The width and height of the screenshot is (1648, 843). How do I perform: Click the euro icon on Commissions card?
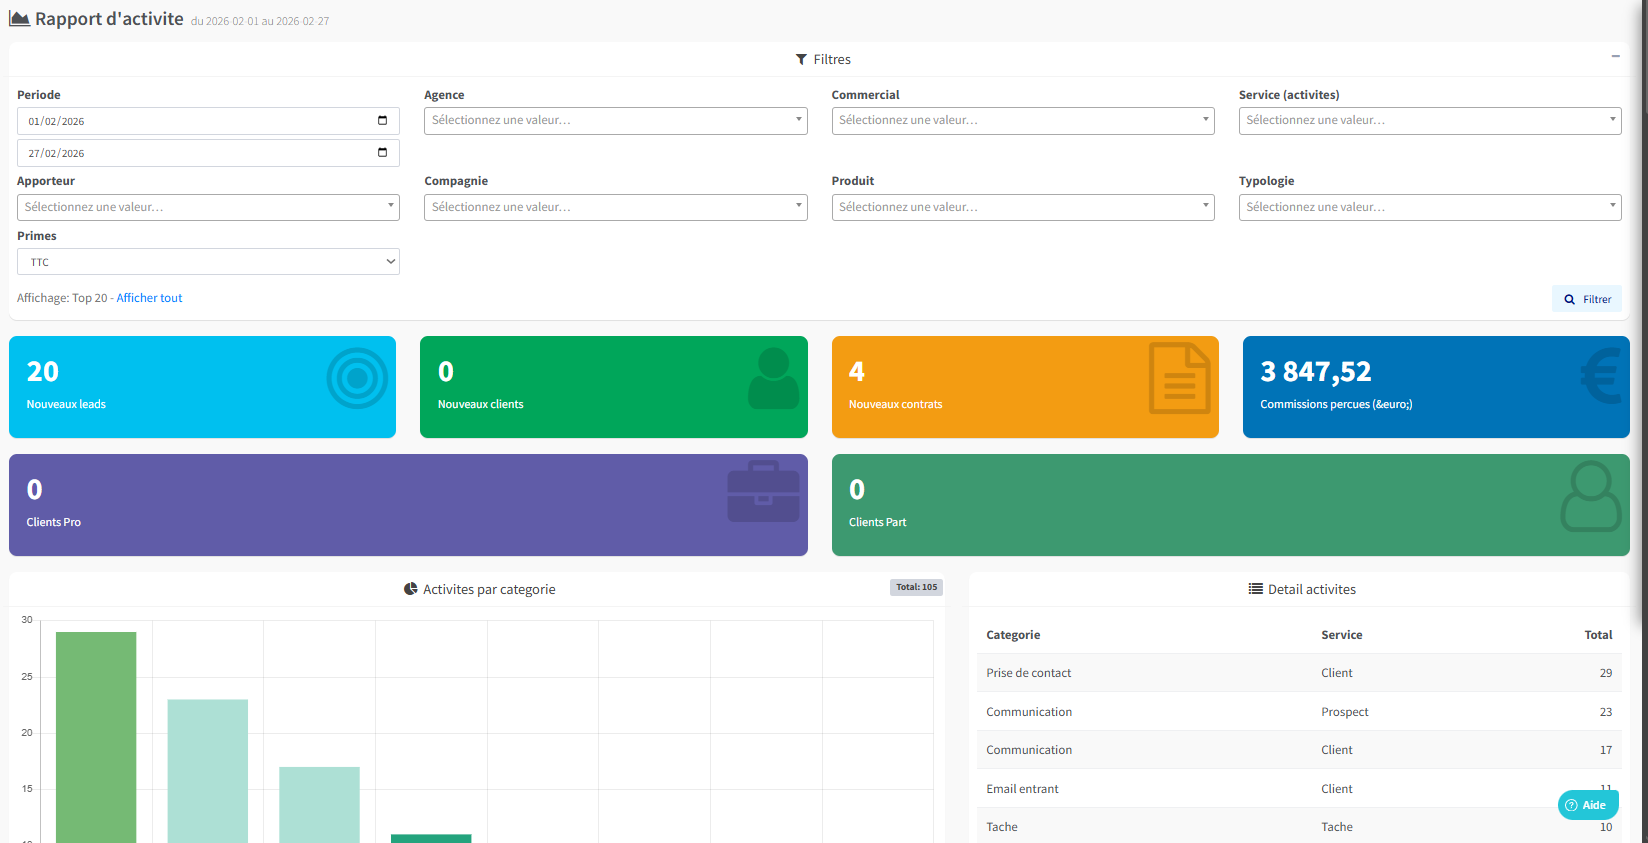pos(1601,376)
